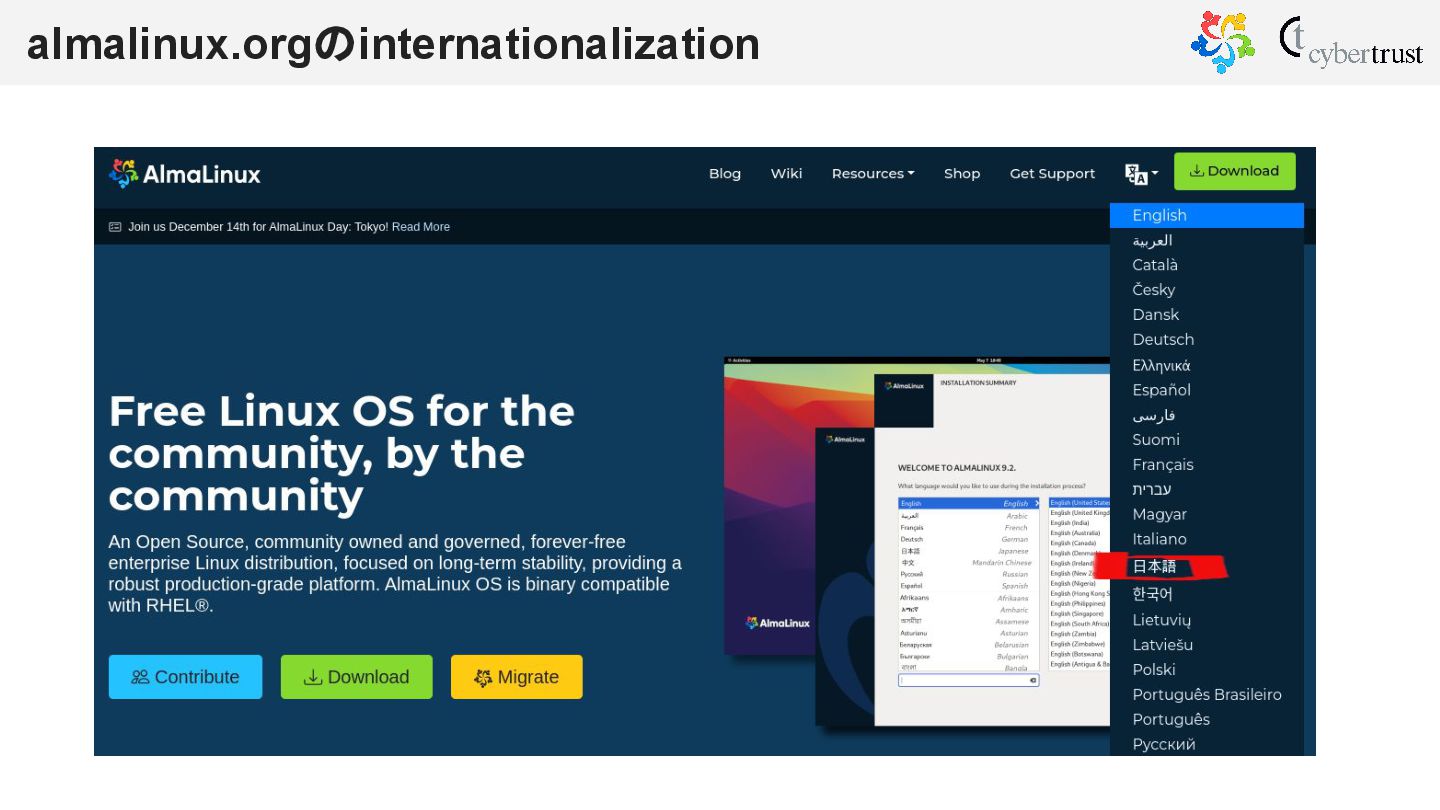
Task: Open the Shop page
Action: coord(962,174)
